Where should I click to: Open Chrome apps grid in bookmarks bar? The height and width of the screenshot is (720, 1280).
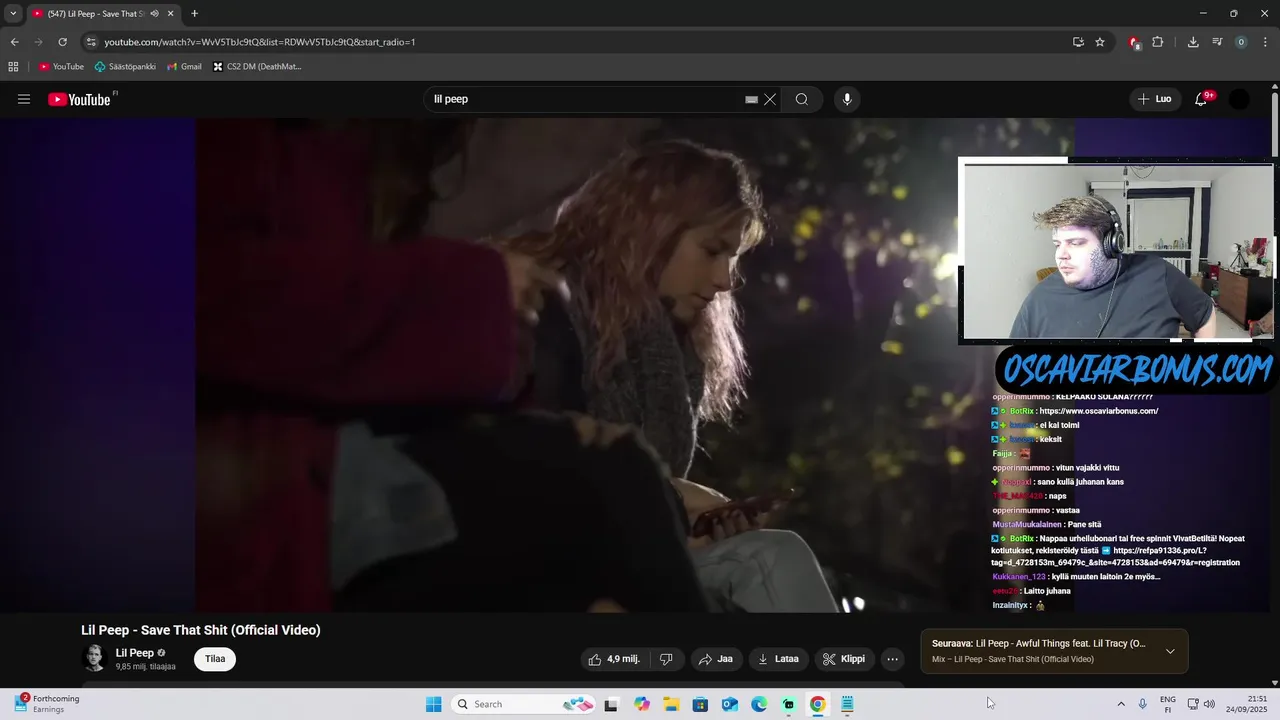[x=13, y=67]
